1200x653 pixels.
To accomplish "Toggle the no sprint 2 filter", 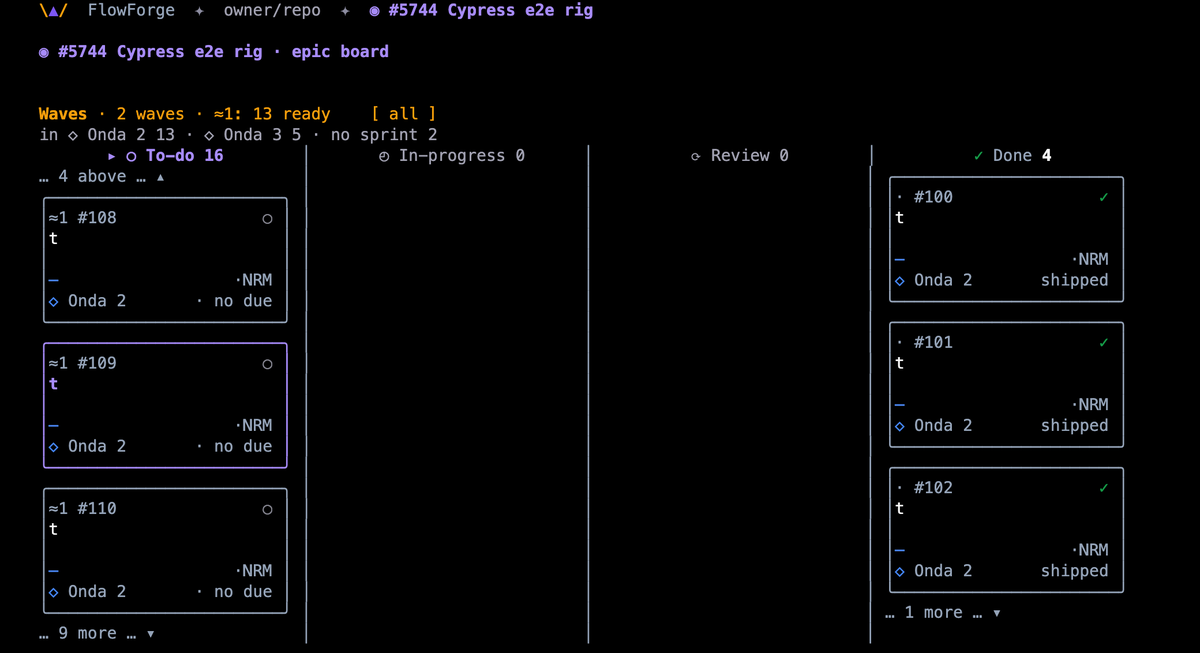I will pyautogui.click(x=384, y=135).
